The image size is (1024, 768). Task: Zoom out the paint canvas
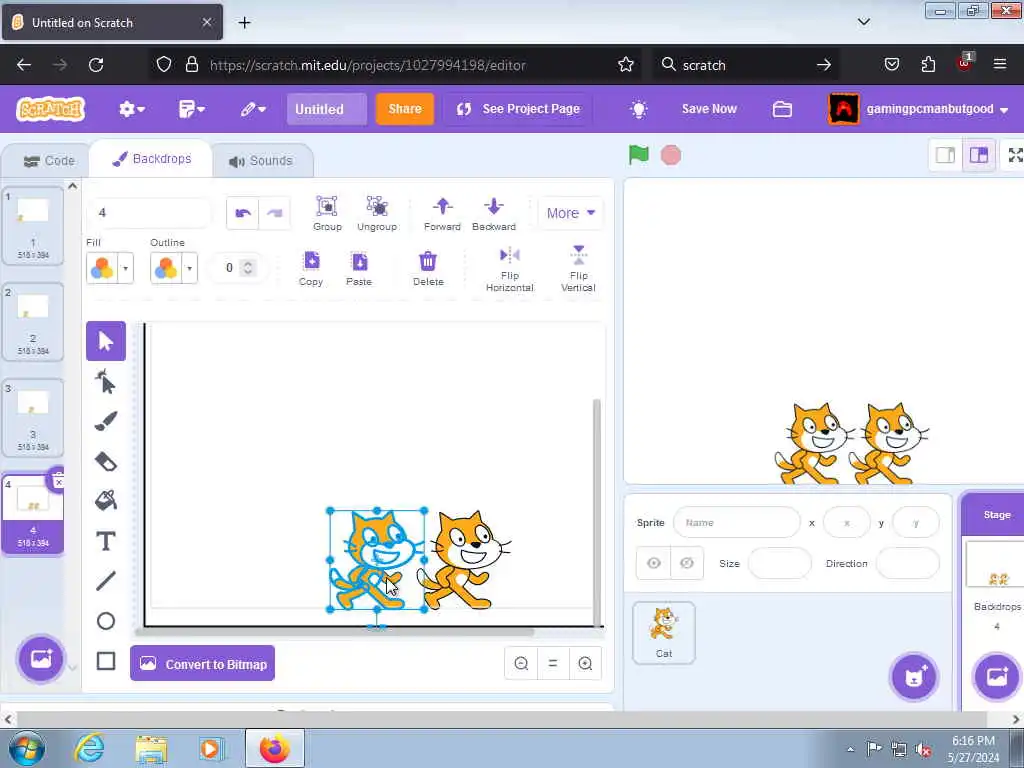coord(521,664)
